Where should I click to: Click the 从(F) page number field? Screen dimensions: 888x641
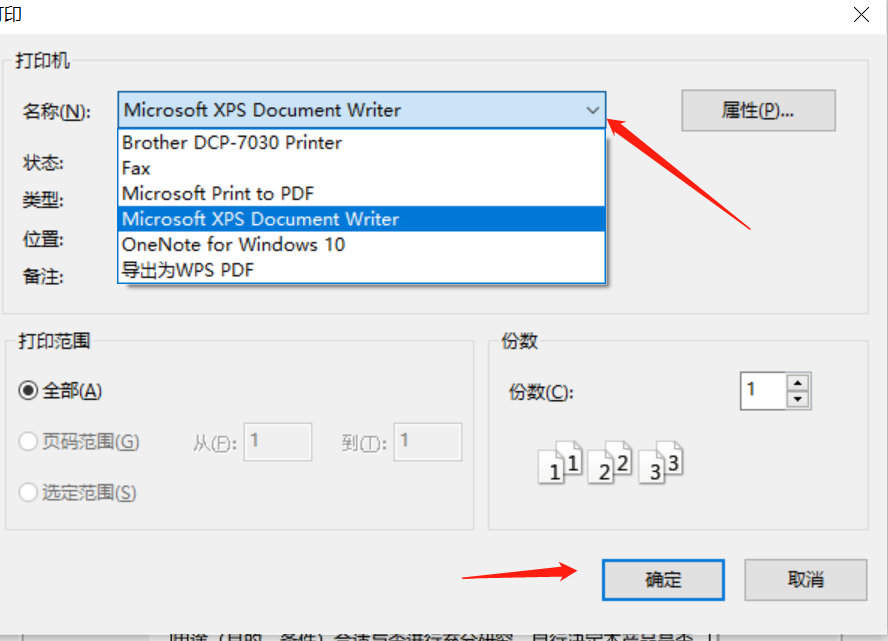pos(278,442)
